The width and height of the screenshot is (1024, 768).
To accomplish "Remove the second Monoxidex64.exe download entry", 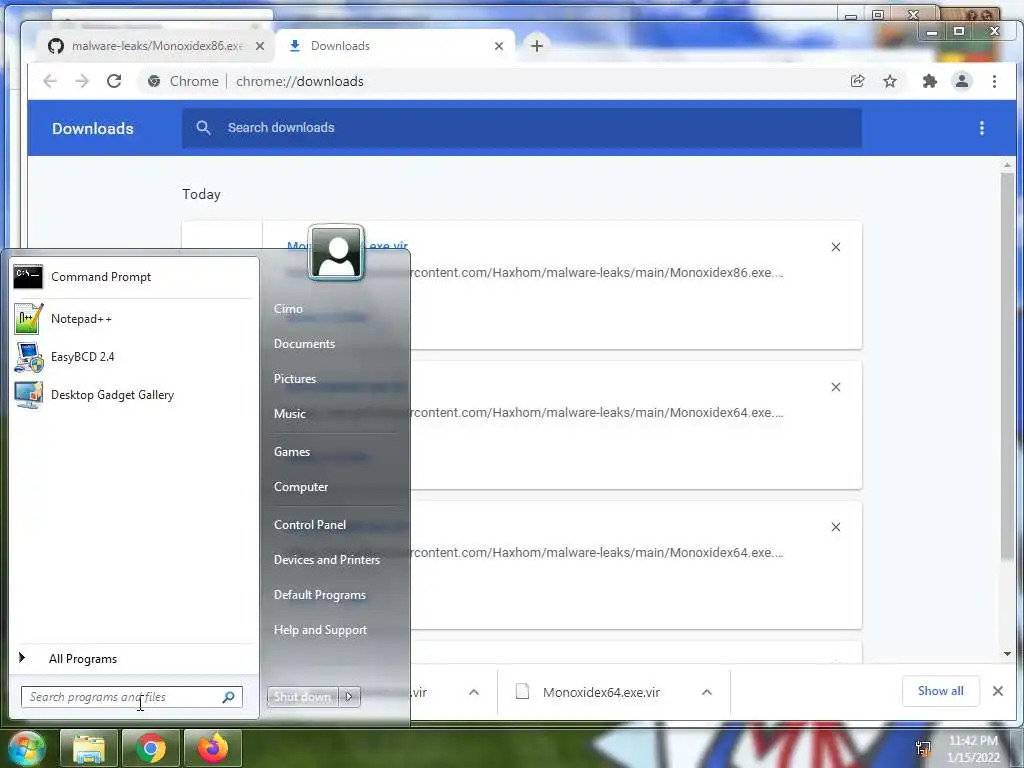I will click(836, 526).
